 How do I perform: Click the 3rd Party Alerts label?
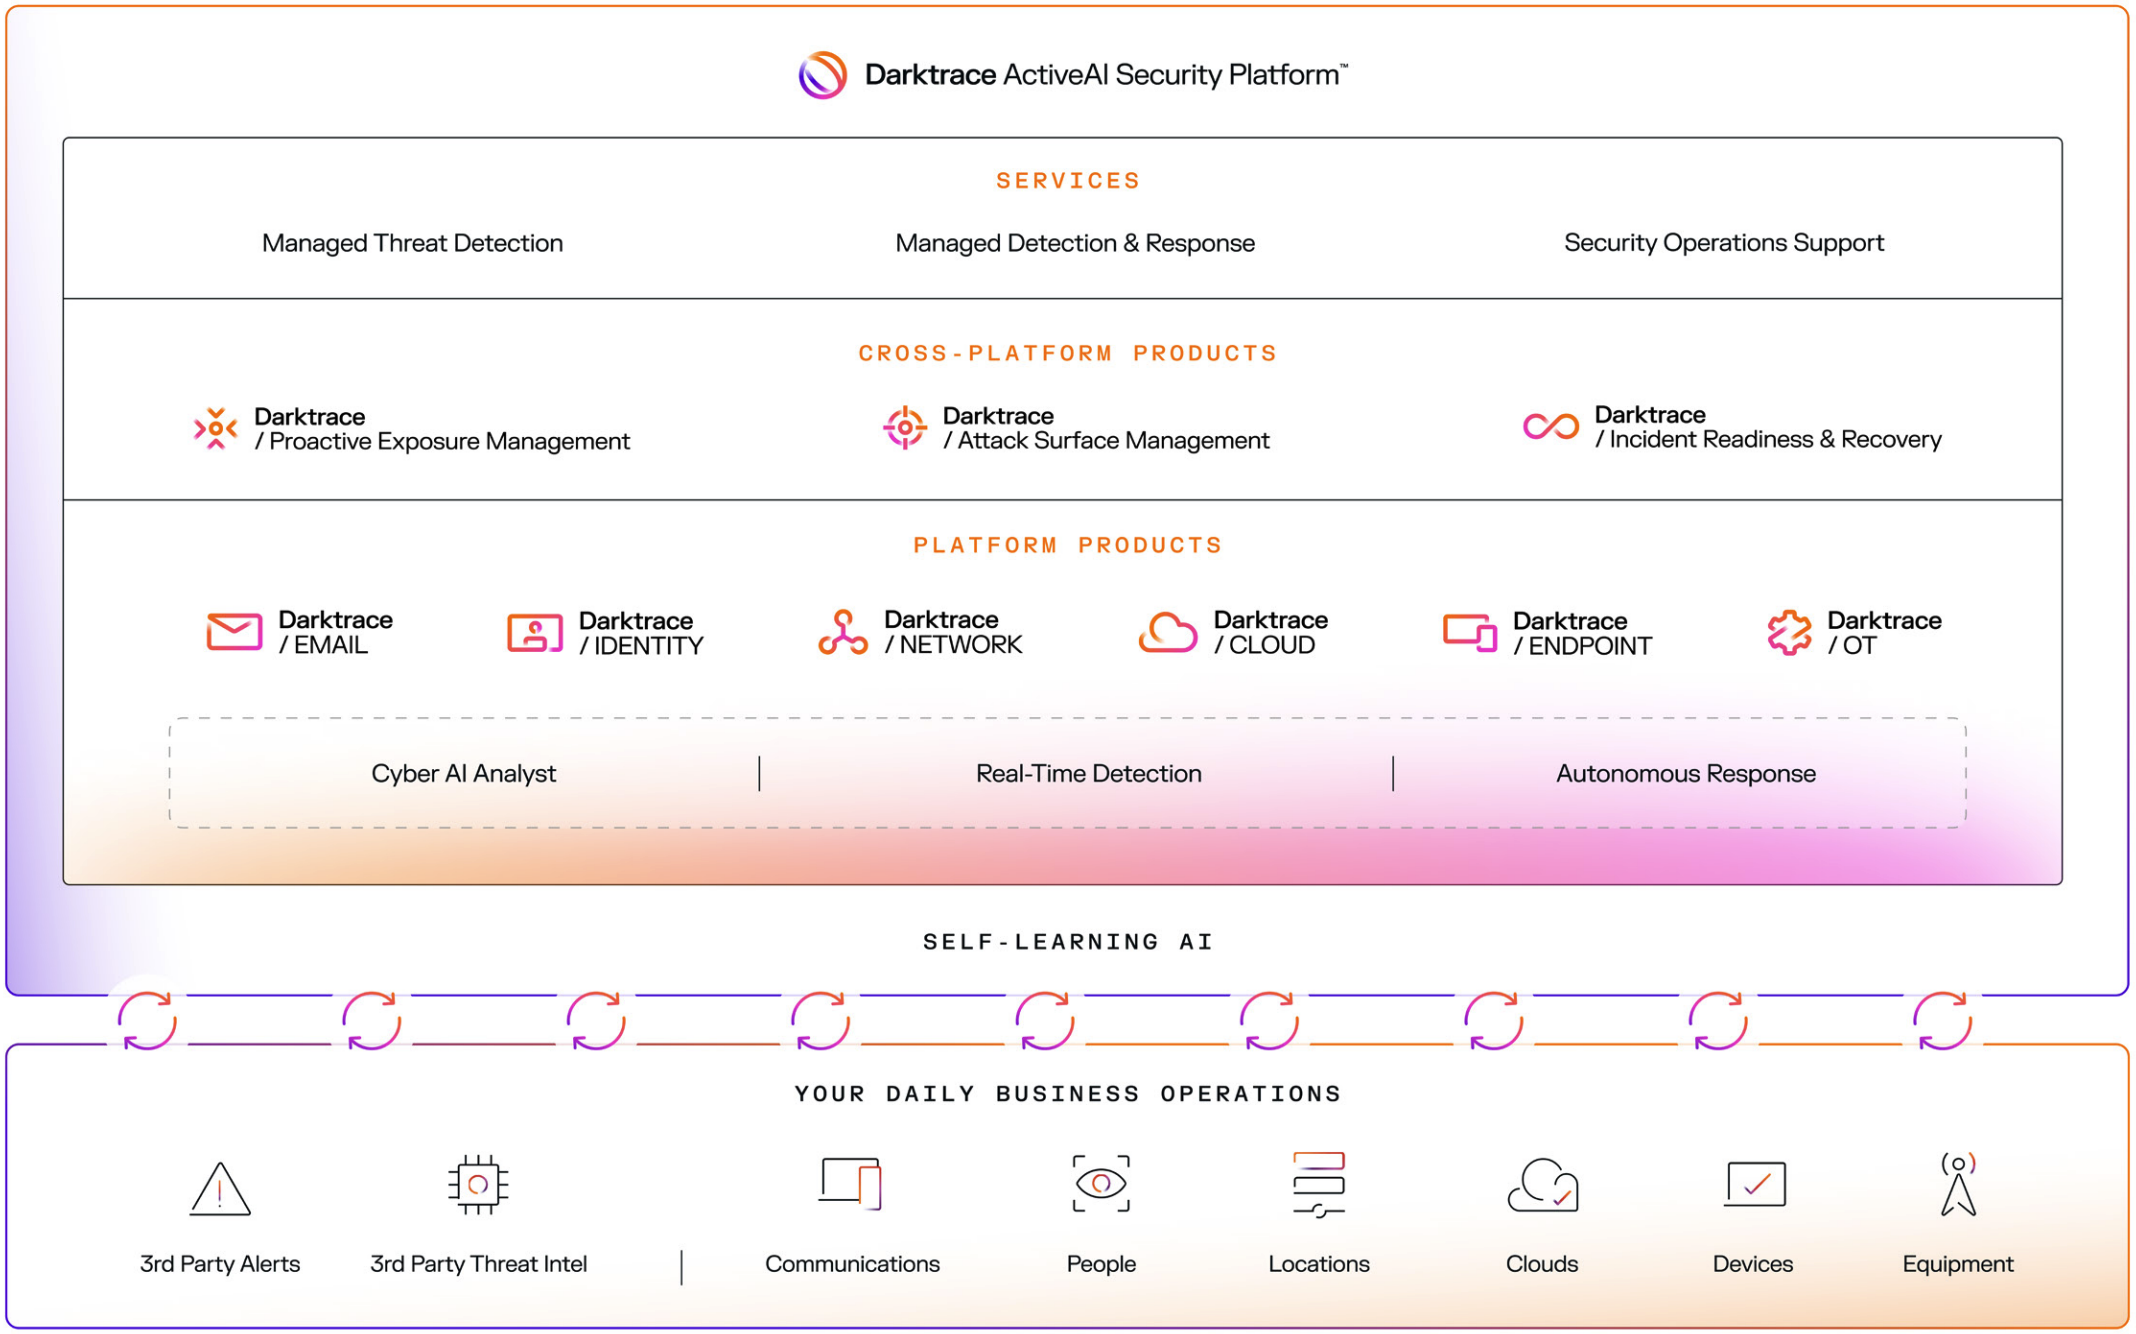[220, 1264]
